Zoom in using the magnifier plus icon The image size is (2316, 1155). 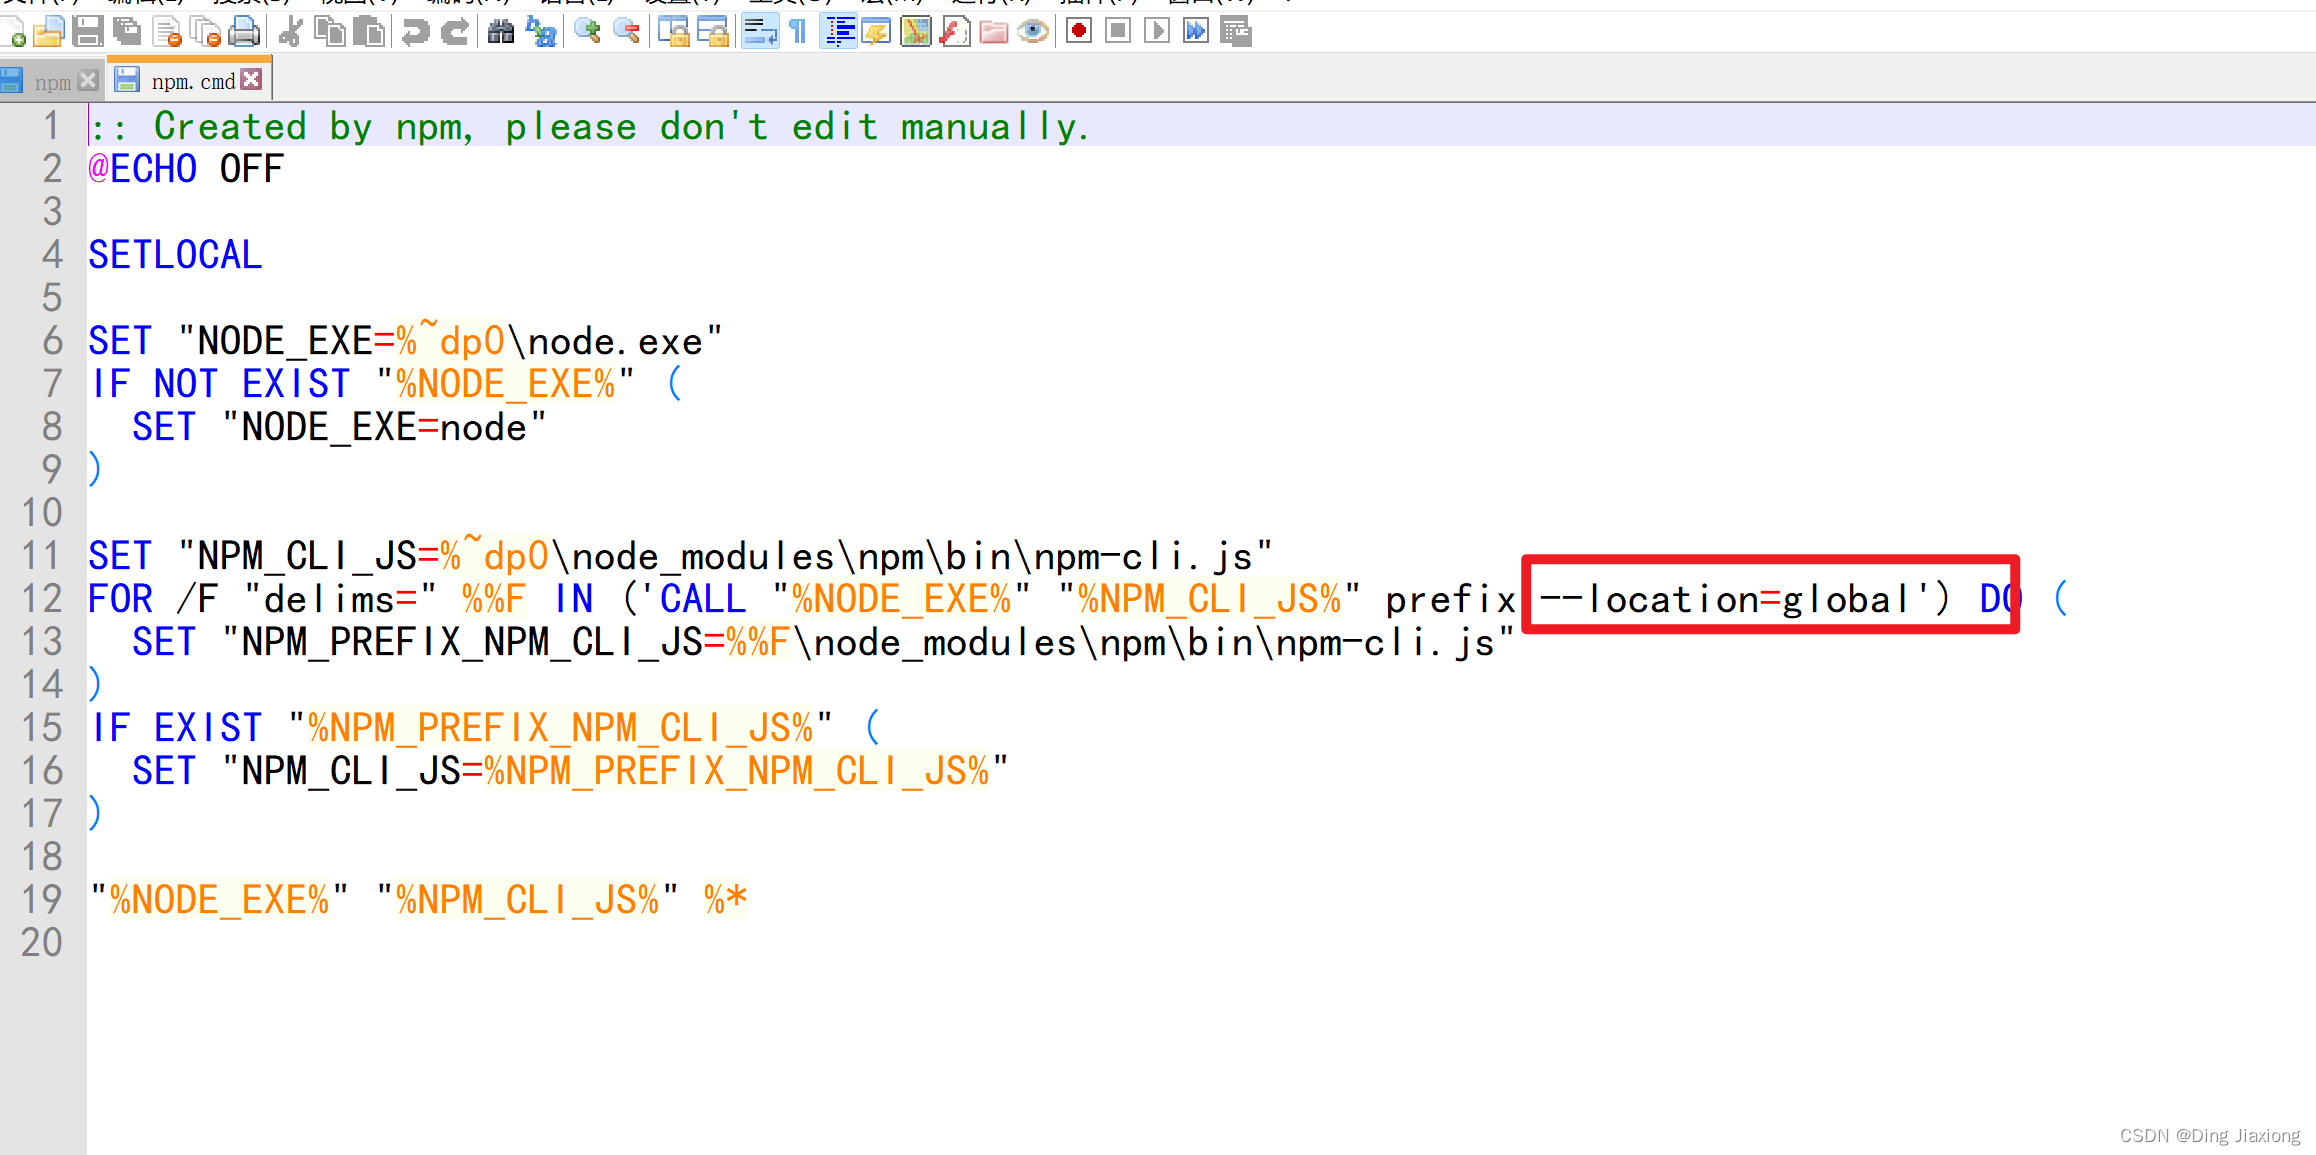point(587,32)
